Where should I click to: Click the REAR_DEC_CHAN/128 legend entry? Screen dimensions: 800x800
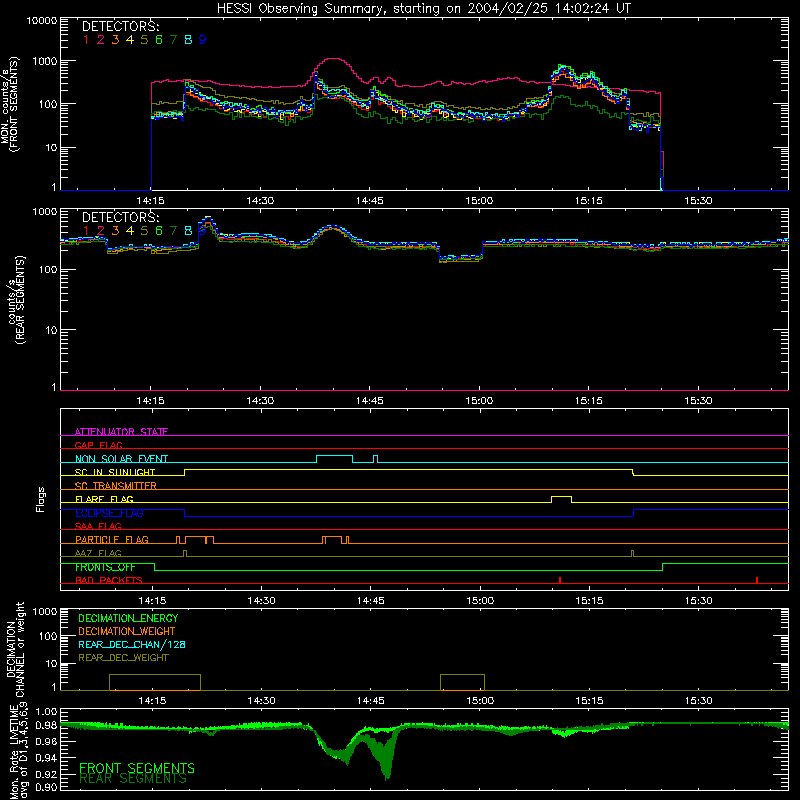[132, 644]
